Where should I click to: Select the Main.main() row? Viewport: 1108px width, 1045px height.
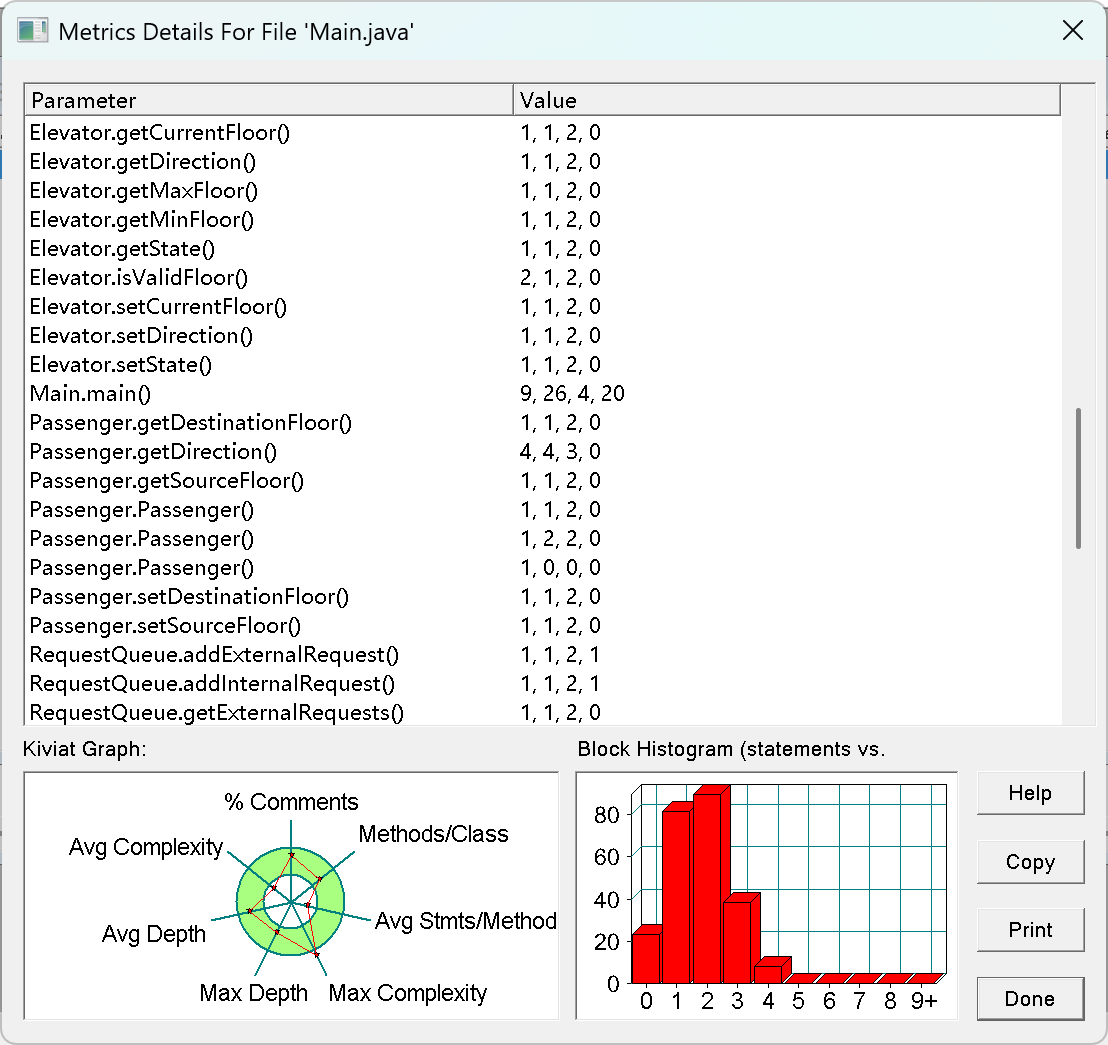point(543,394)
